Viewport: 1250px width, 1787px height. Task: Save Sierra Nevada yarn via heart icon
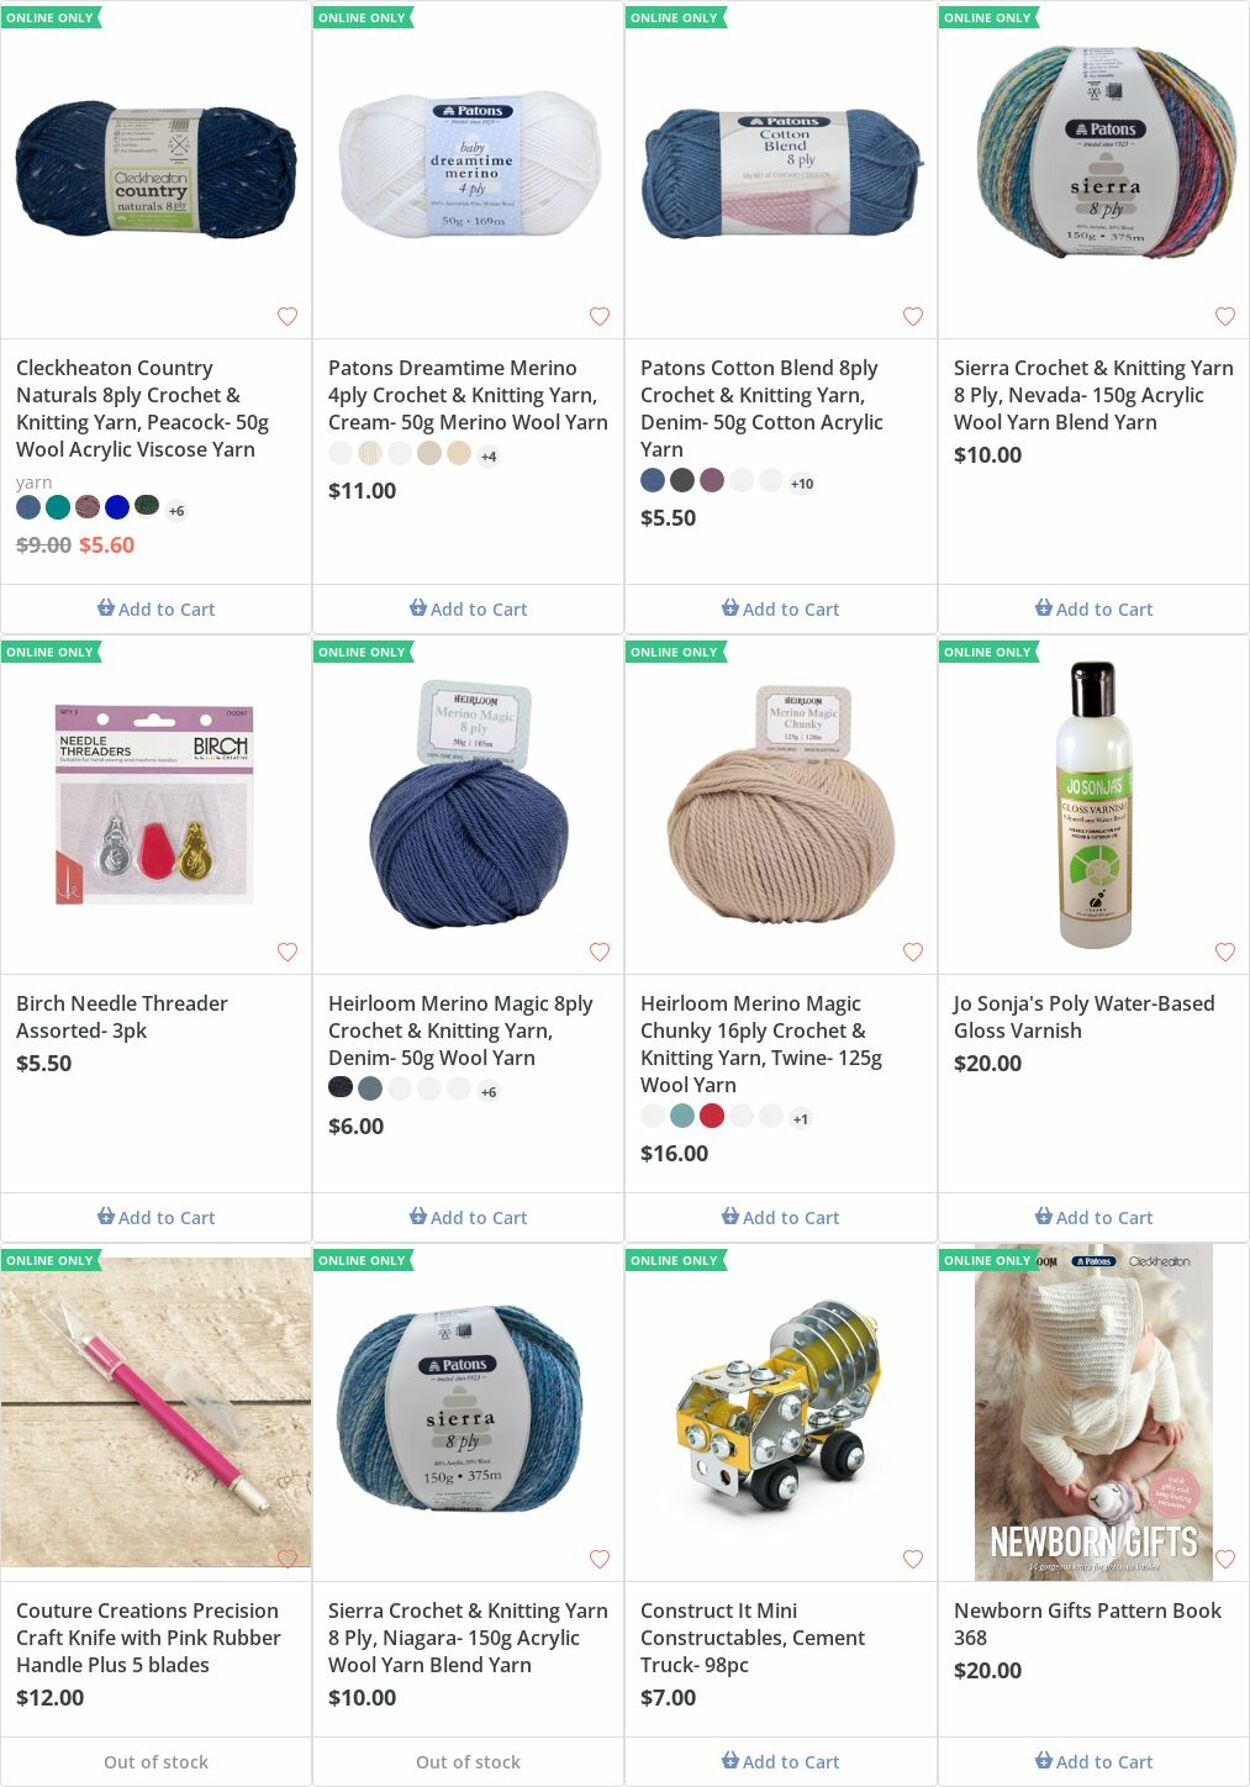(x=1225, y=316)
